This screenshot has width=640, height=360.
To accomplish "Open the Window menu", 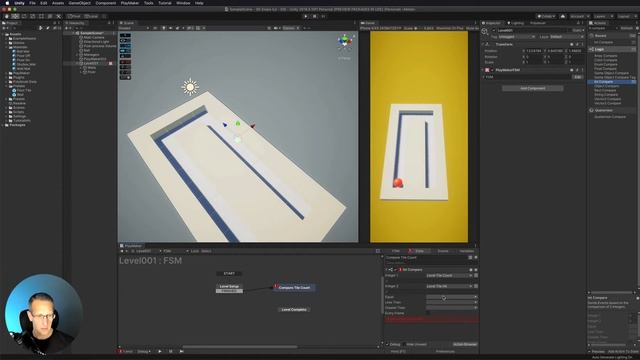I will 183,3.
